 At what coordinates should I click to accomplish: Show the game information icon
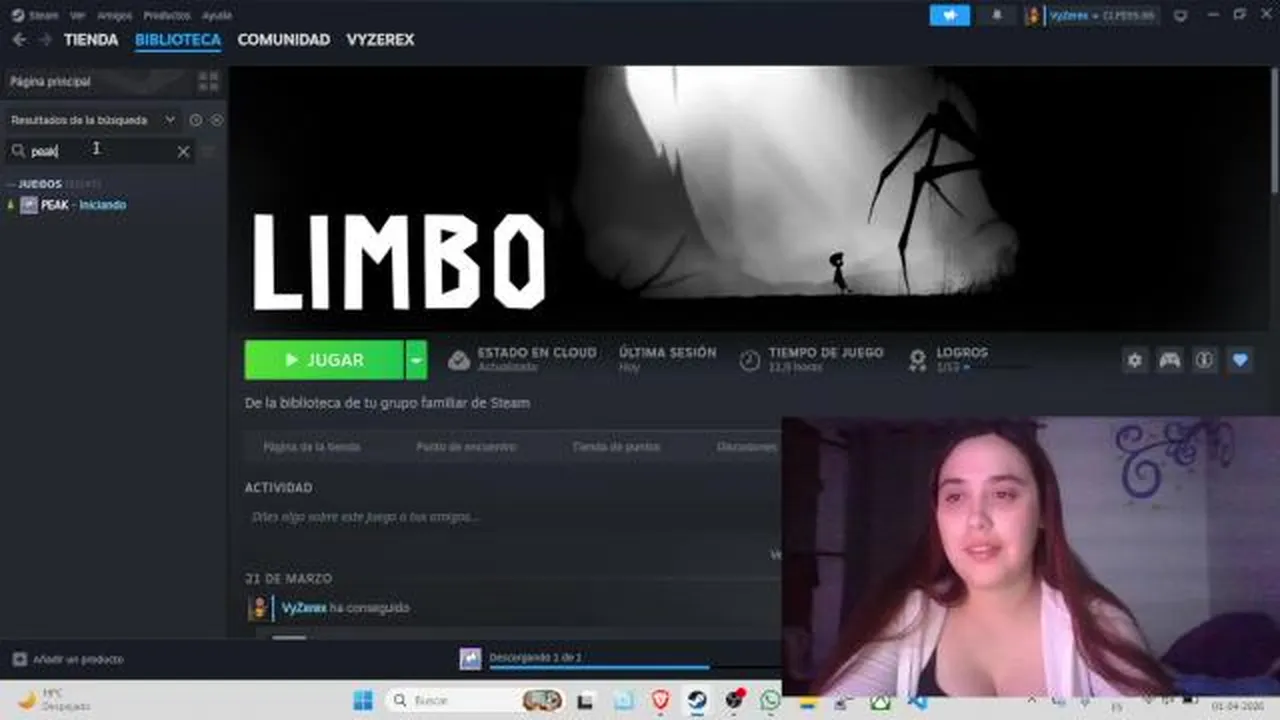(x=1205, y=360)
